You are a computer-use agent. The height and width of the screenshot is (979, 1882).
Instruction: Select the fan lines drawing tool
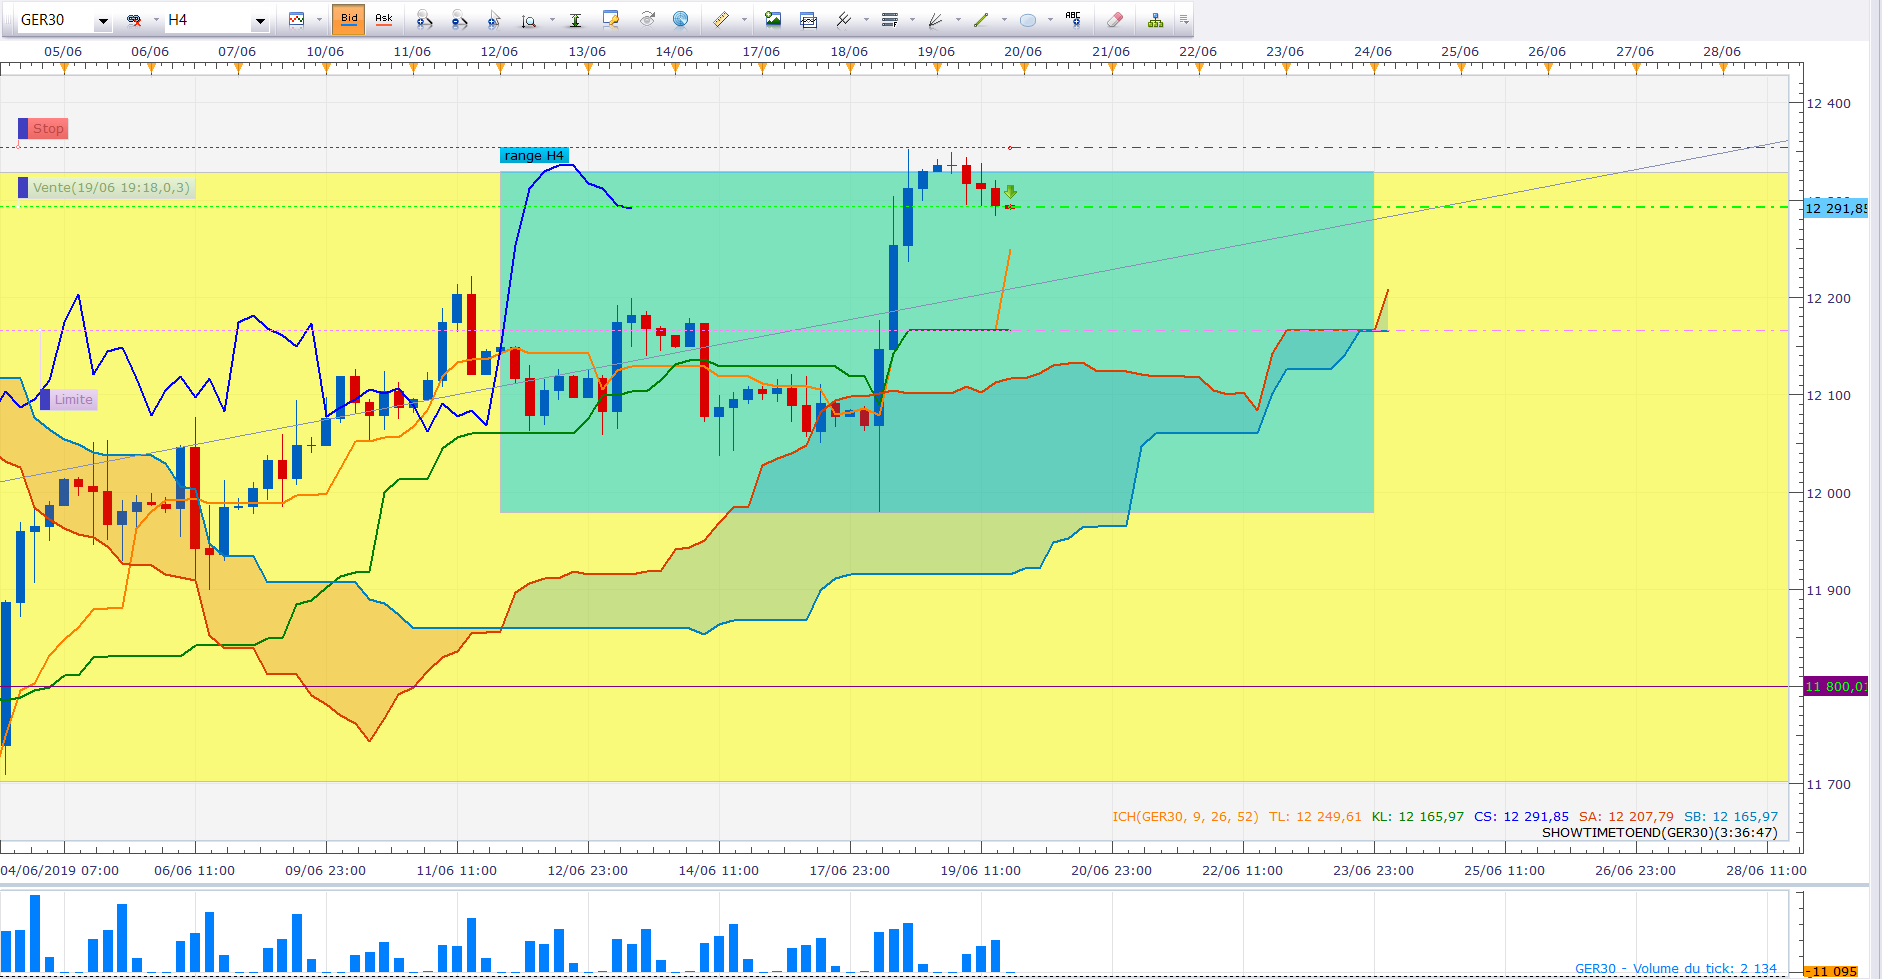pos(936,20)
